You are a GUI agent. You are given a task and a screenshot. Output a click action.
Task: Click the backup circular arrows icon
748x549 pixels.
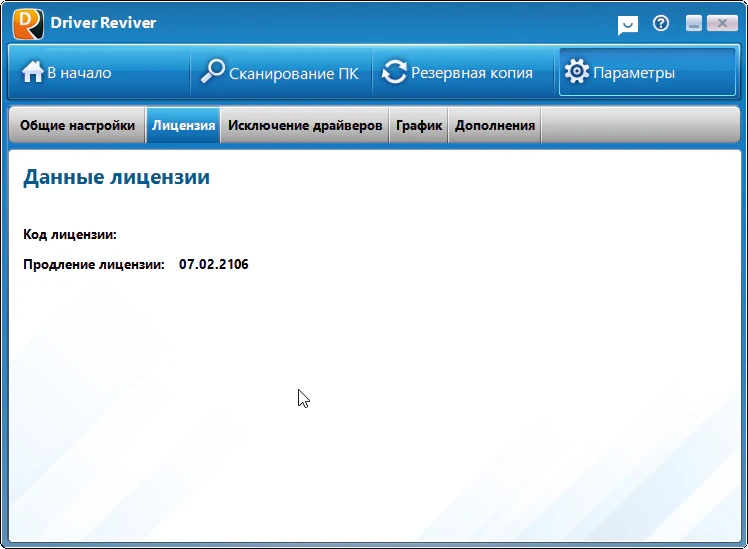tap(394, 72)
